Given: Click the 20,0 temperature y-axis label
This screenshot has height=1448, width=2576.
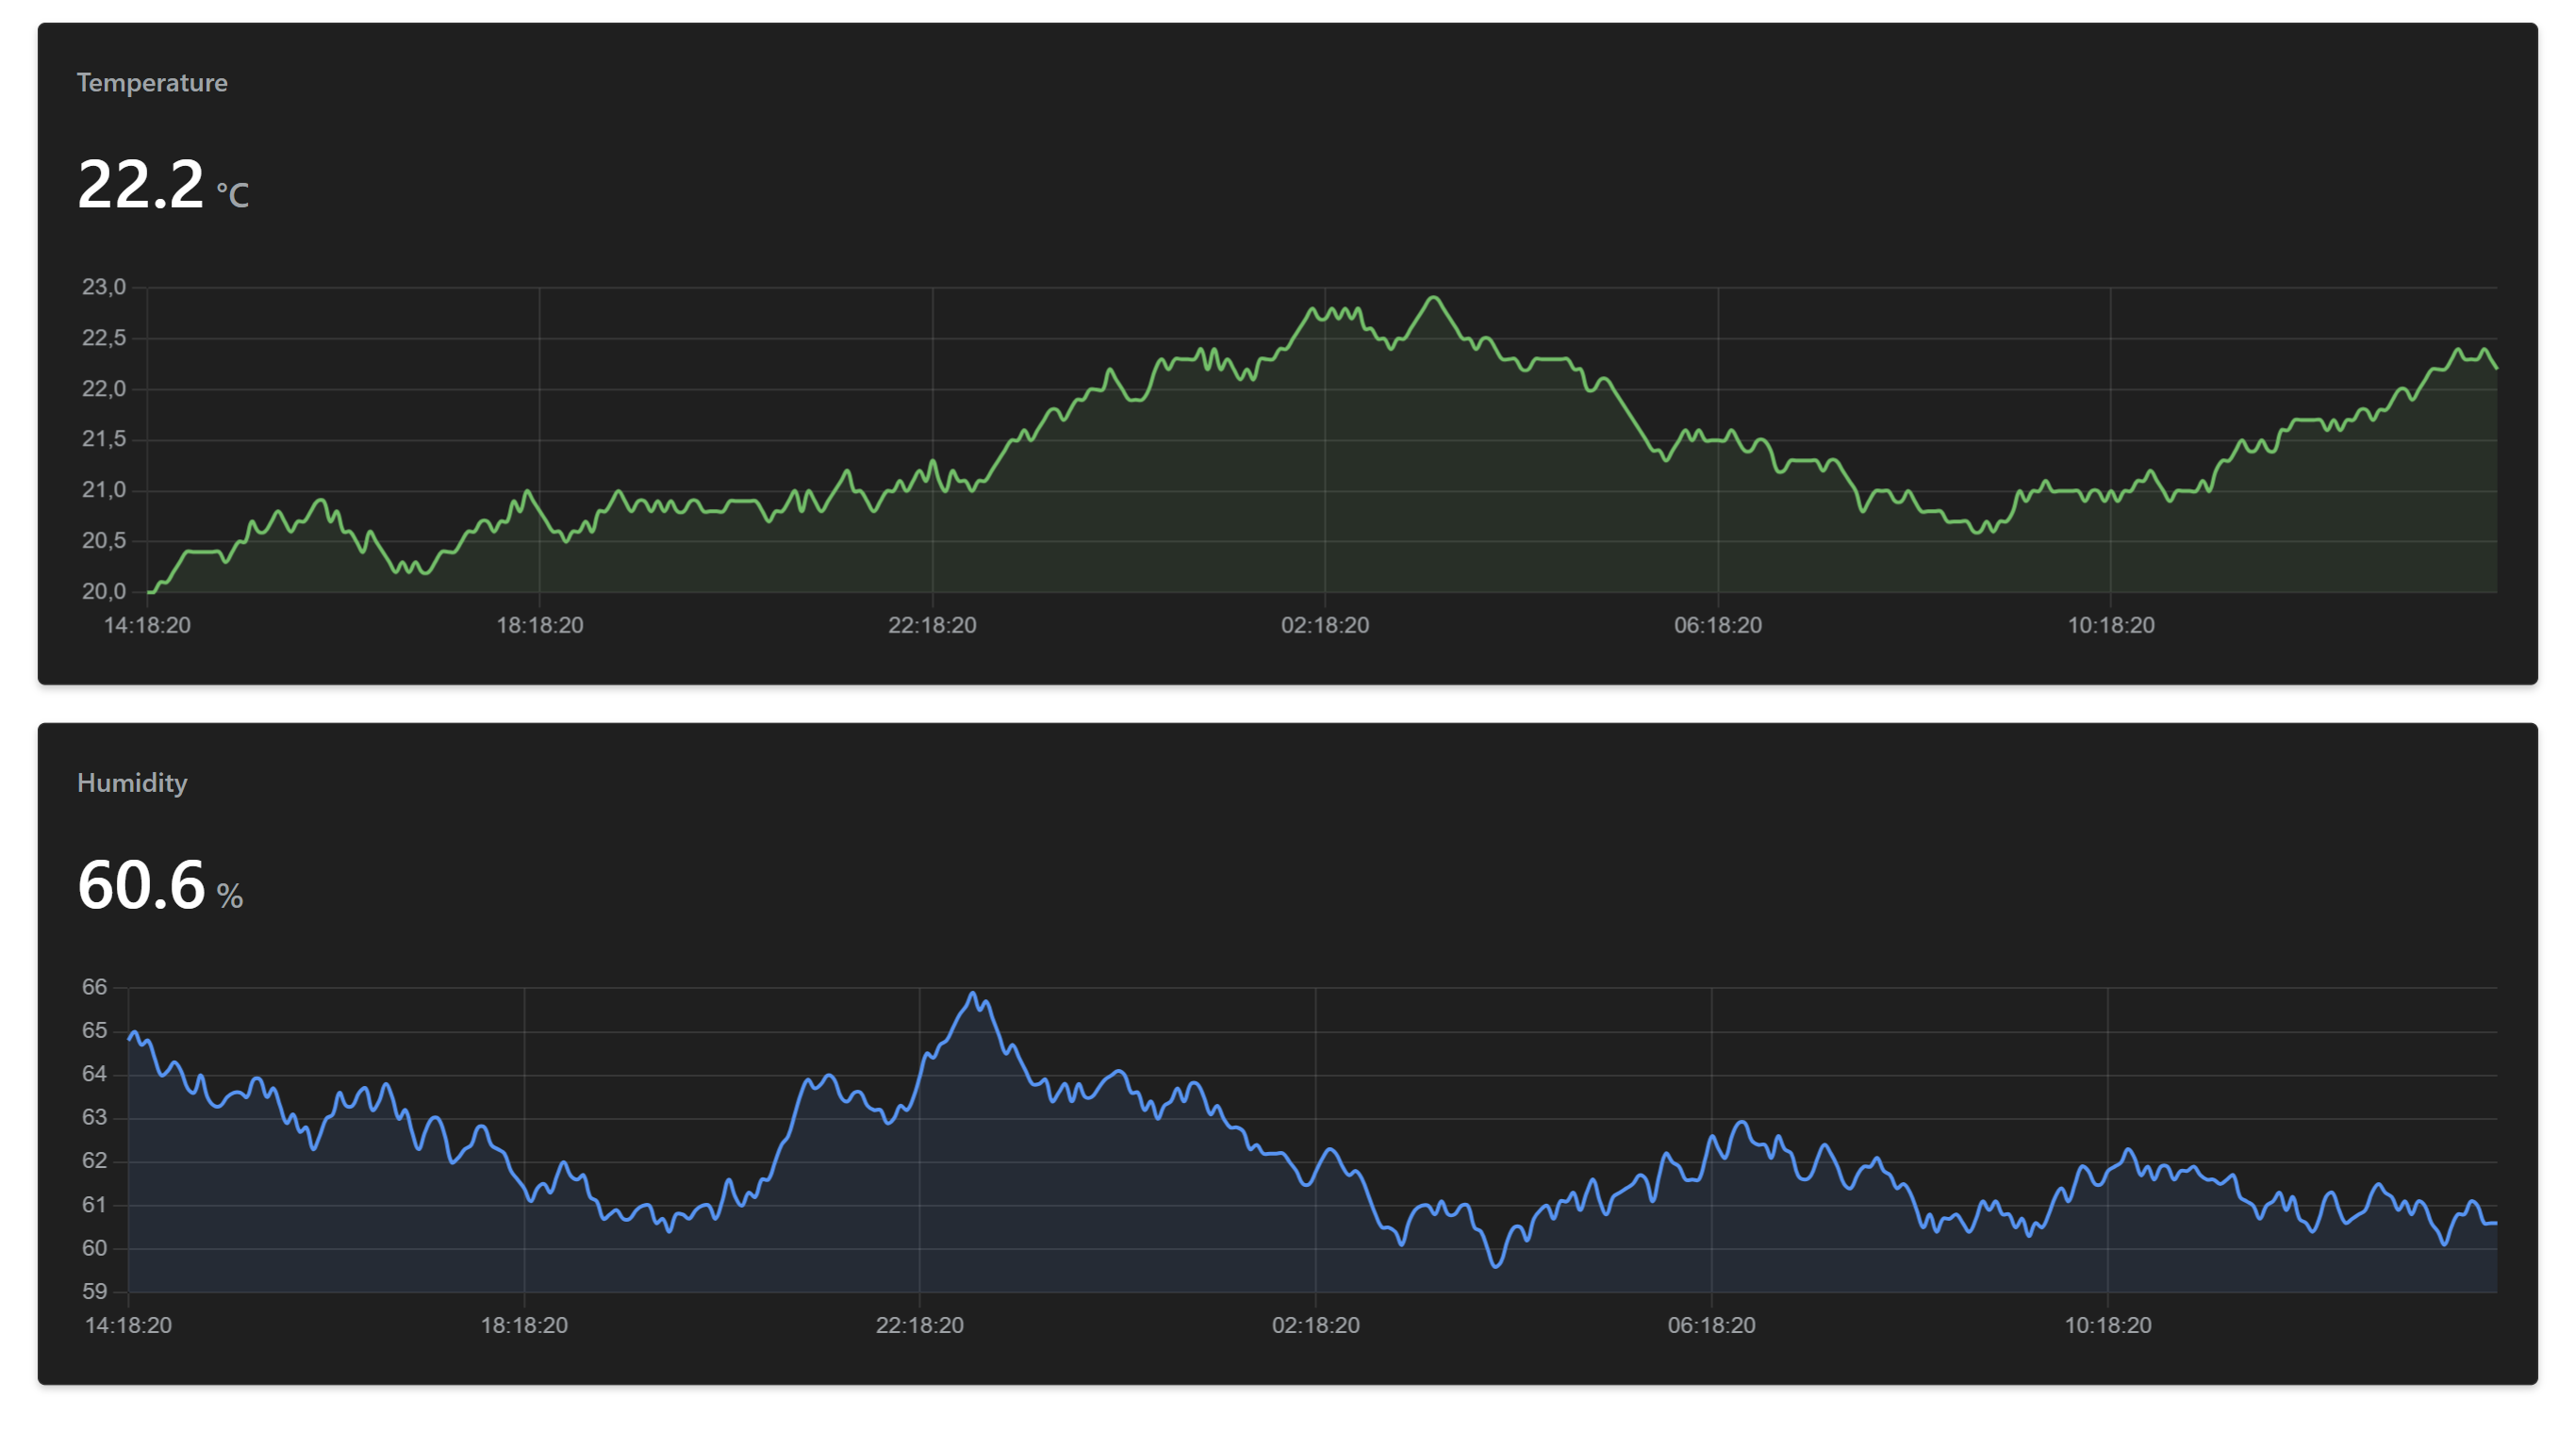Looking at the screenshot, I should (x=104, y=592).
